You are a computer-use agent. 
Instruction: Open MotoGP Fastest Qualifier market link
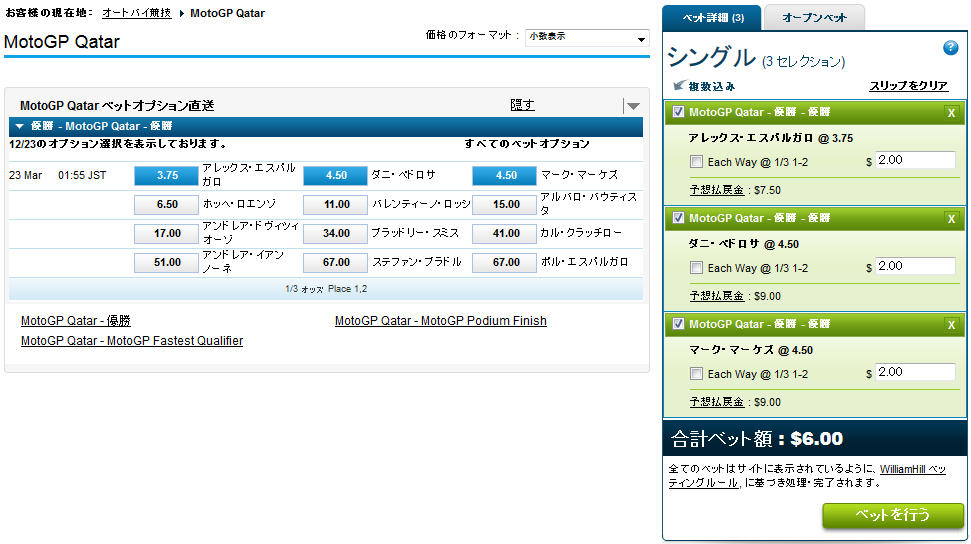click(131, 341)
